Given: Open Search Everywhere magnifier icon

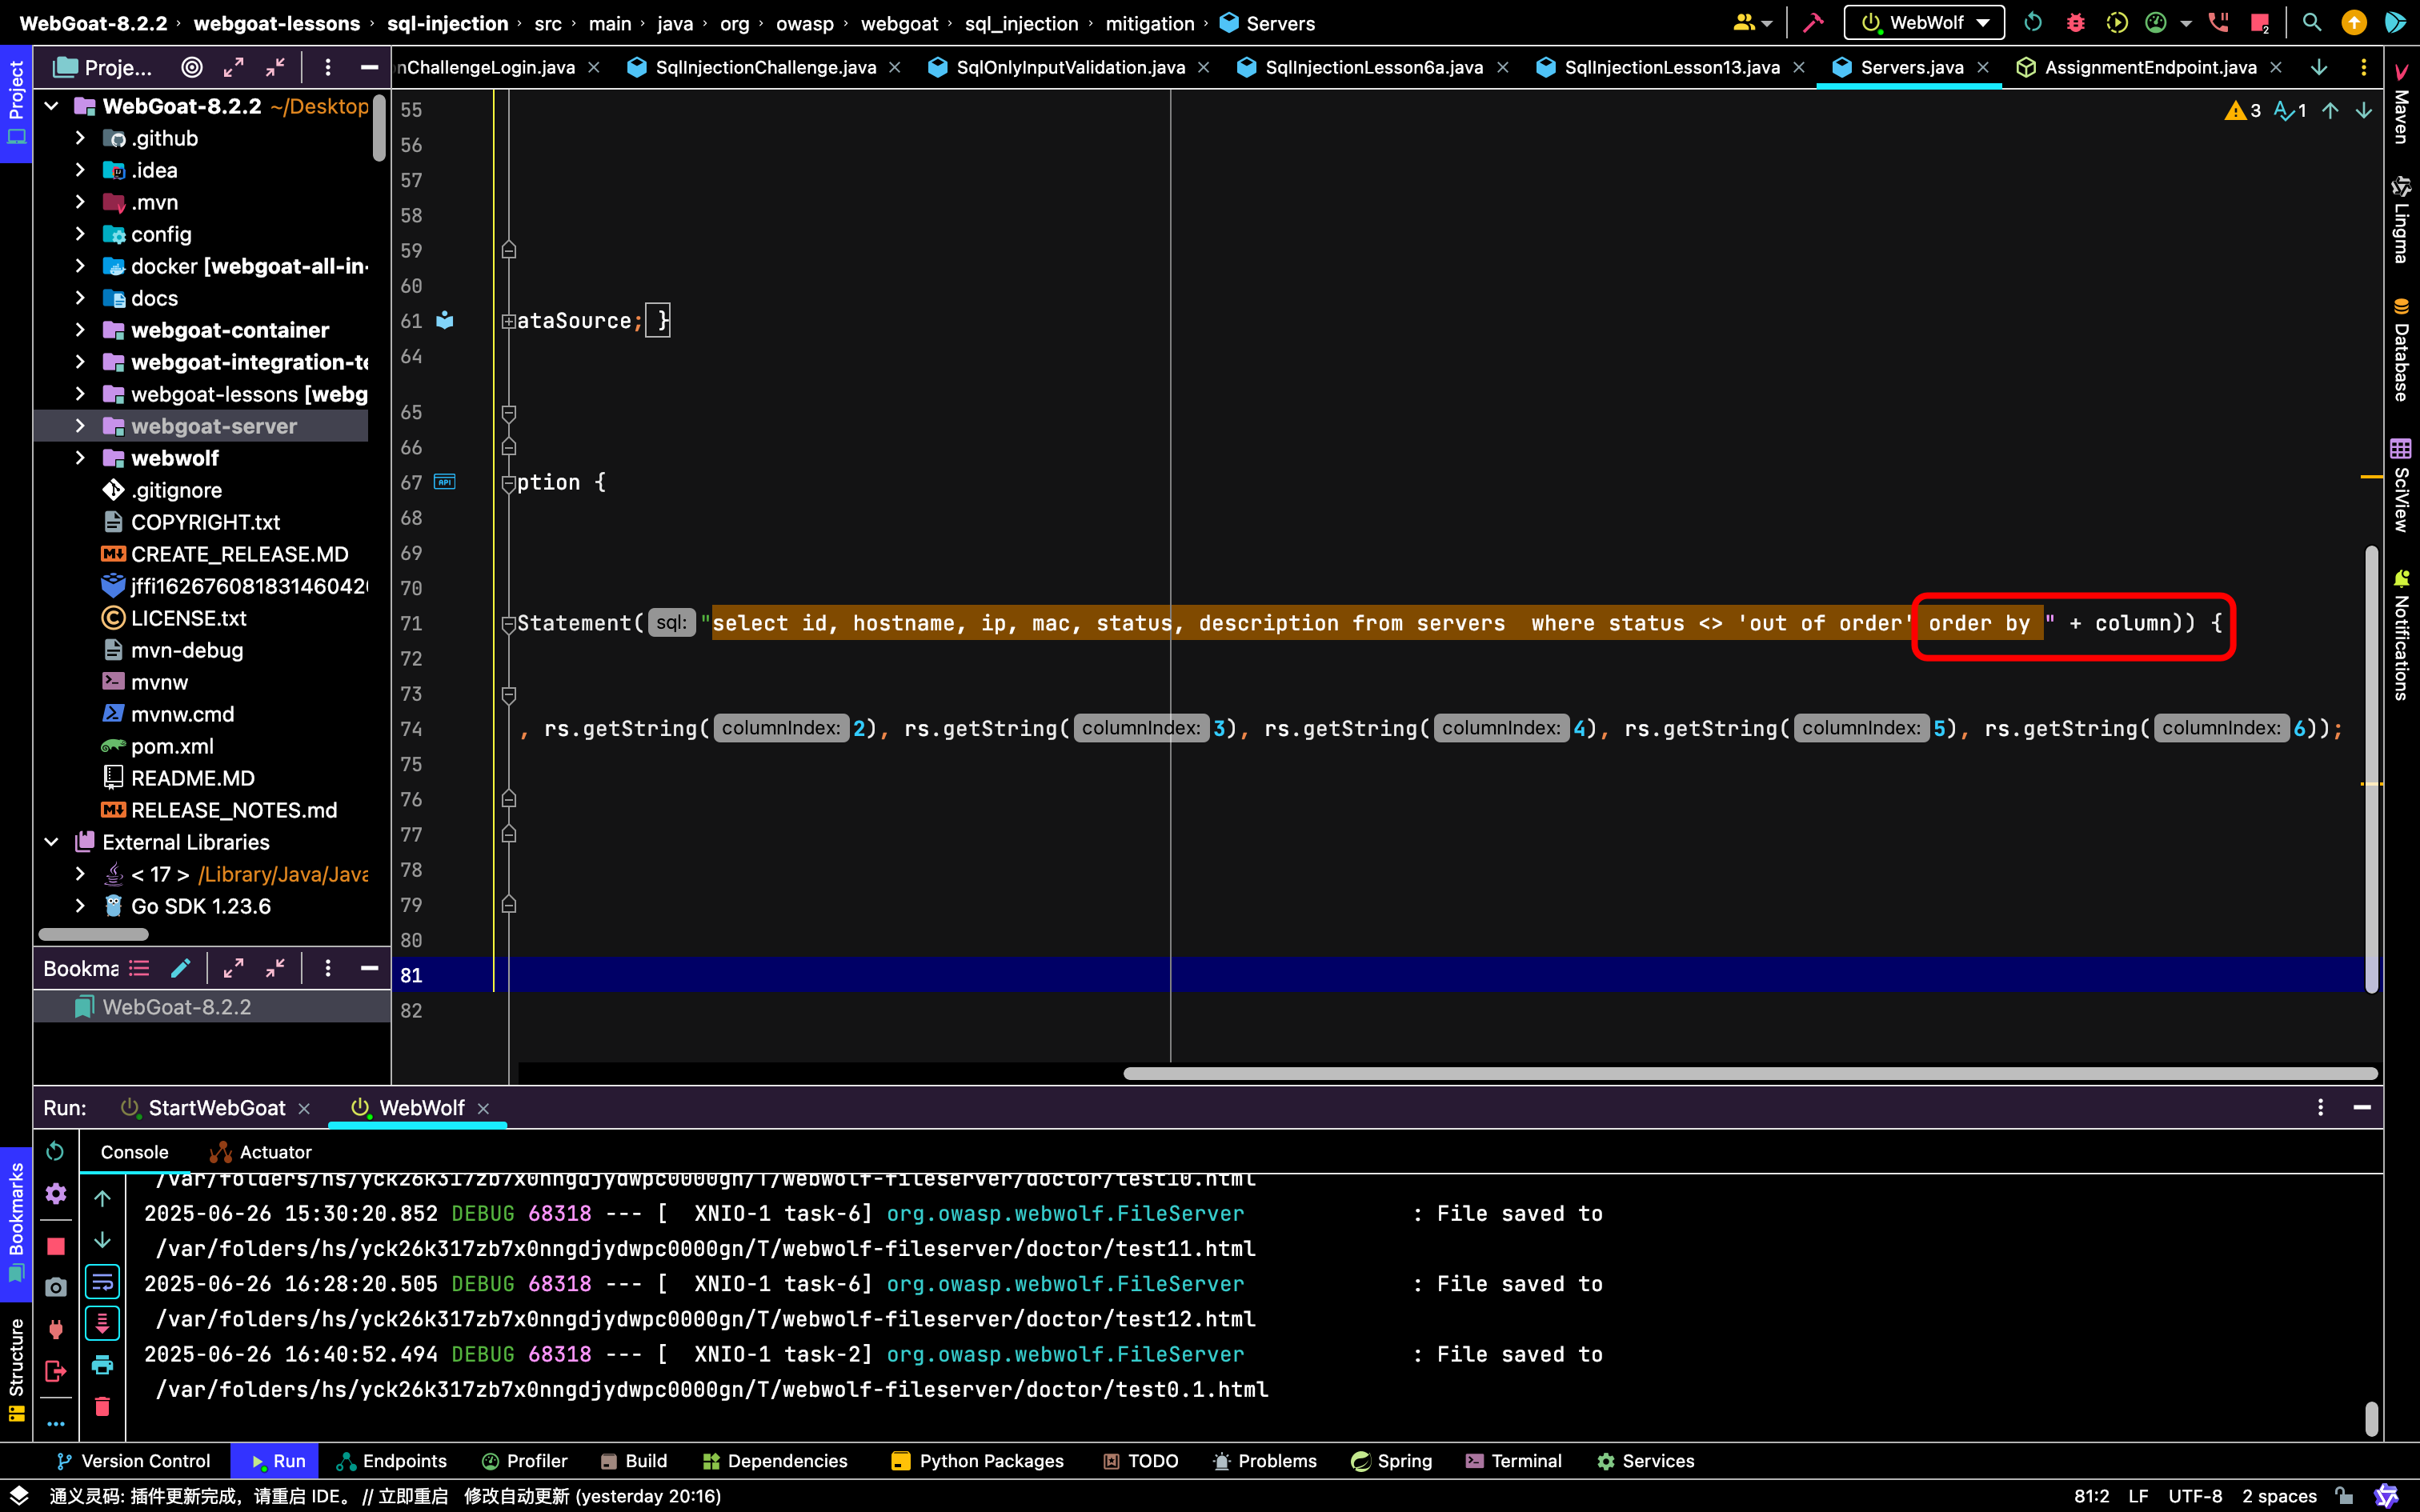Looking at the screenshot, I should coord(2312,22).
